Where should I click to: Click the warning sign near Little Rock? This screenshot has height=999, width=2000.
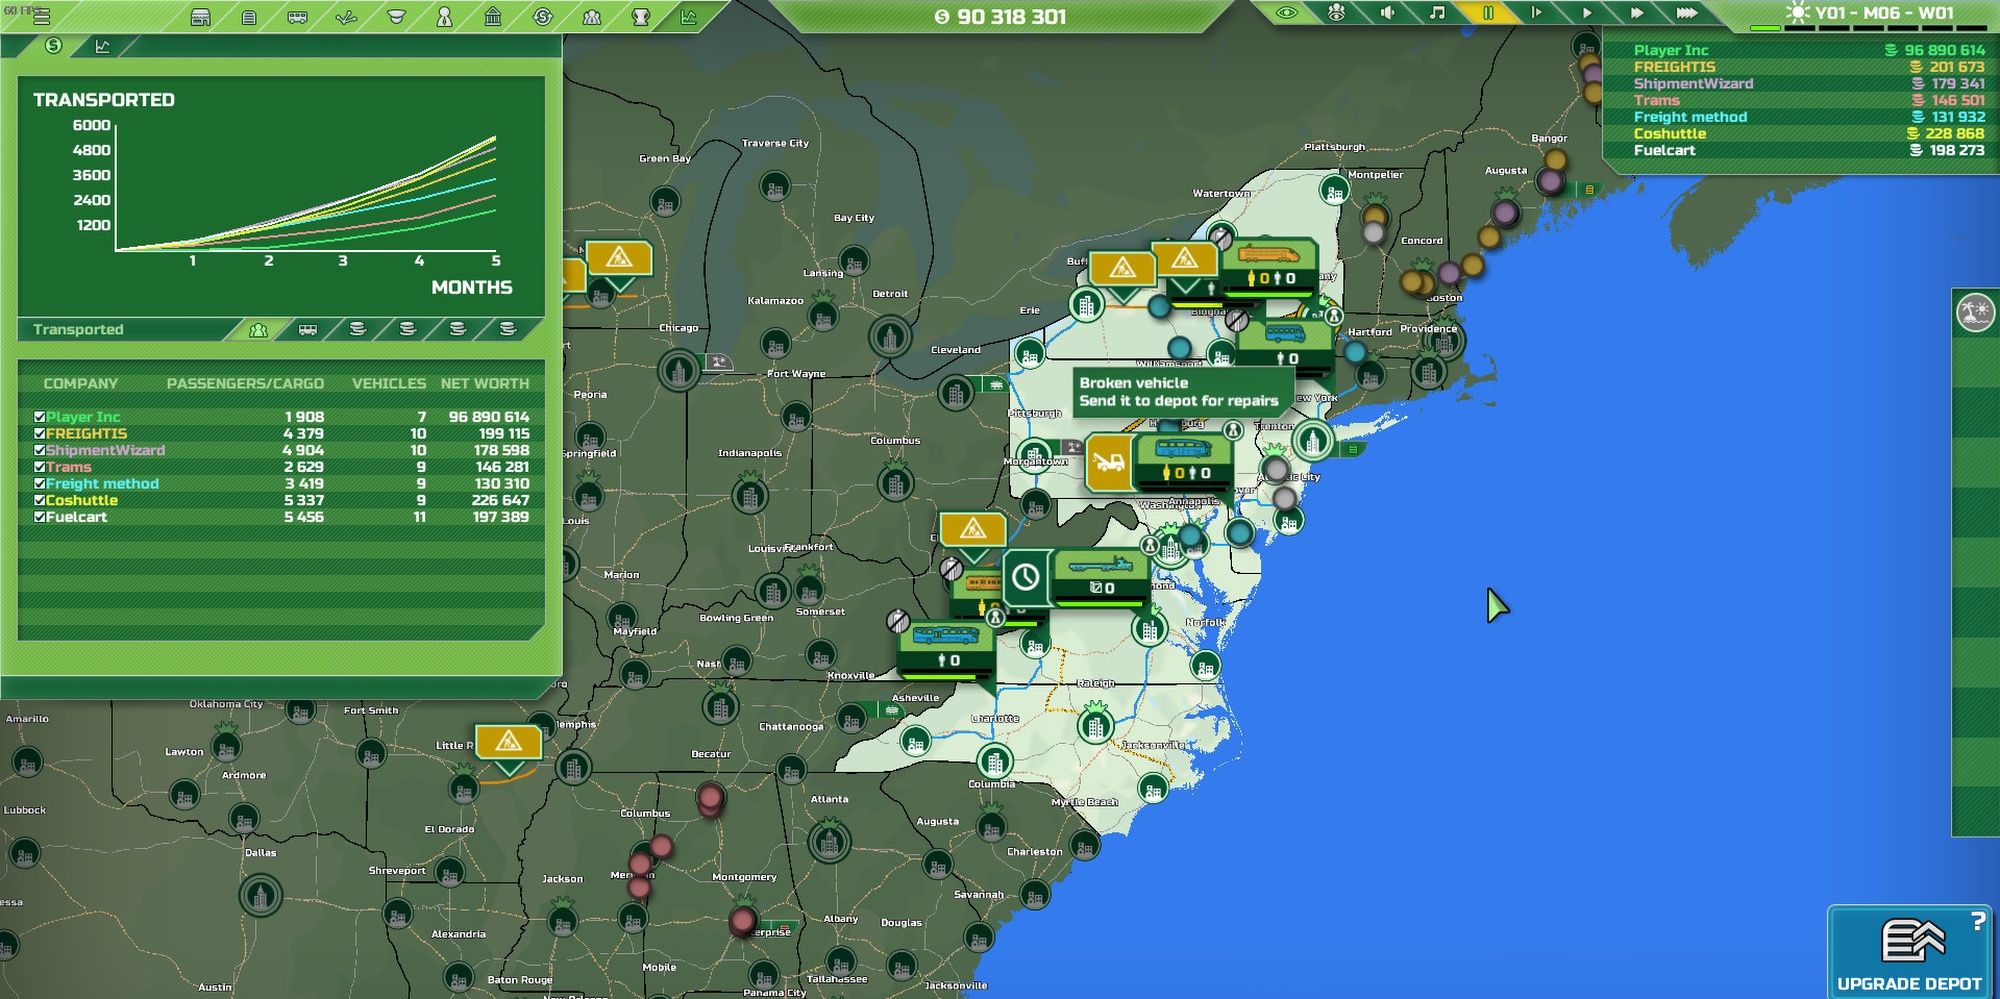[x=508, y=742]
